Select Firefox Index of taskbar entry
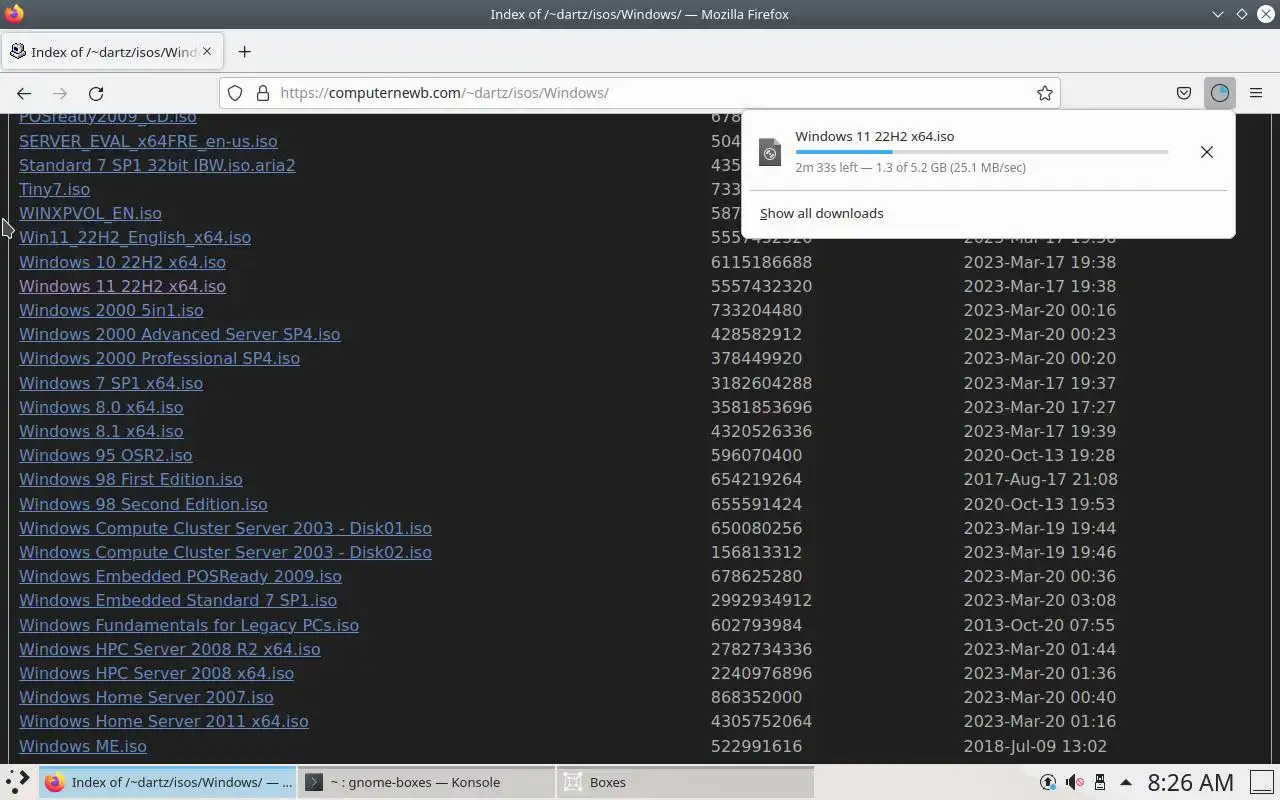Viewport: 1280px width, 800px height. coord(168,782)
